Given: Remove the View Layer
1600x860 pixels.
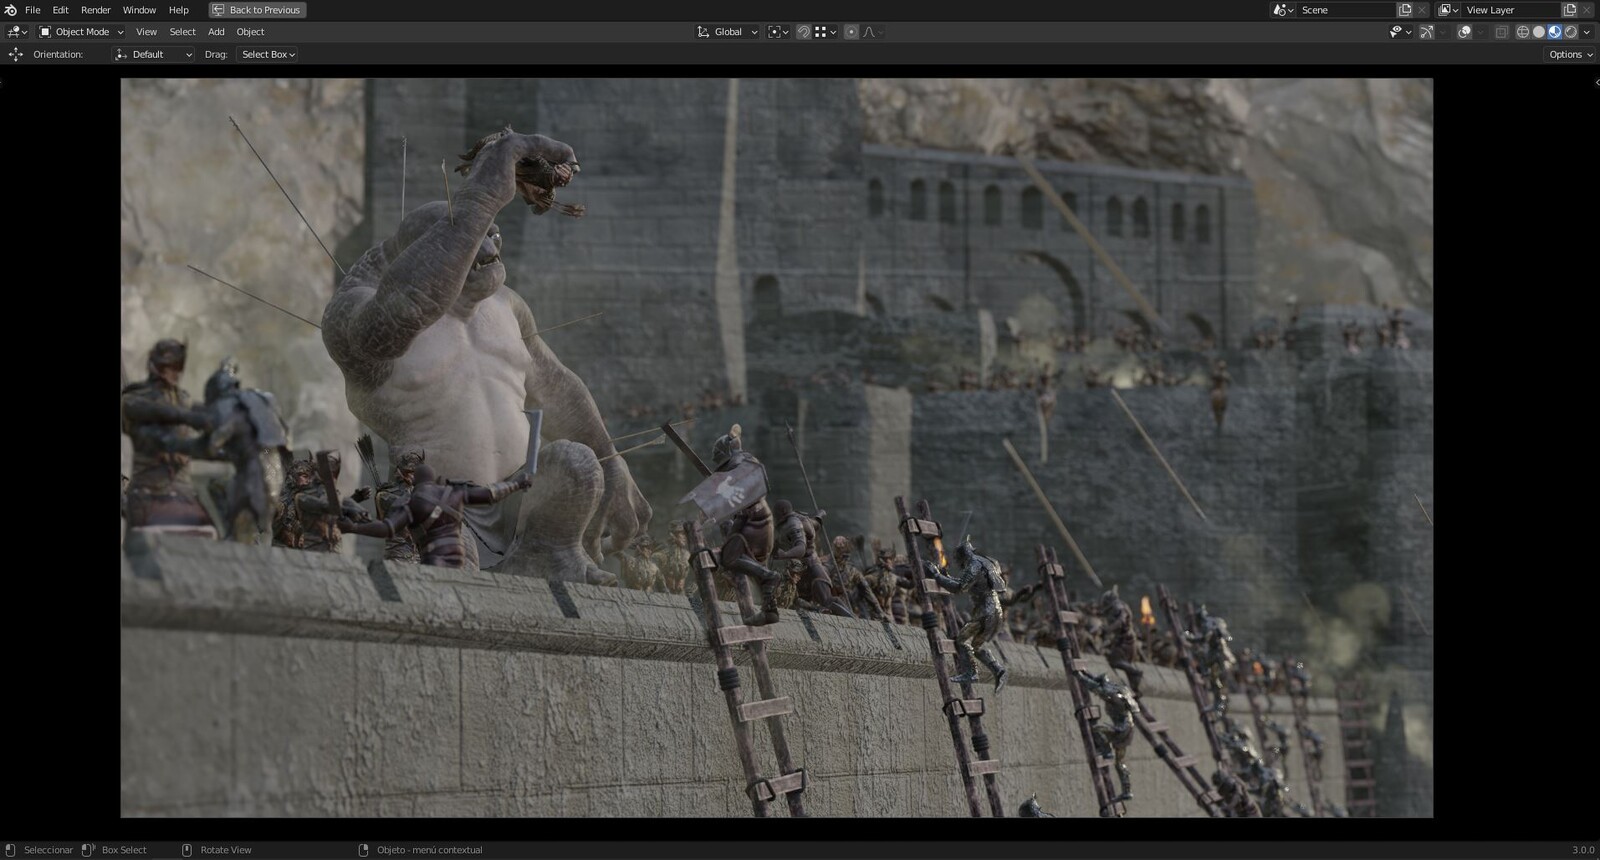Looking at the screenshot, I should (x=1587, y=10).
